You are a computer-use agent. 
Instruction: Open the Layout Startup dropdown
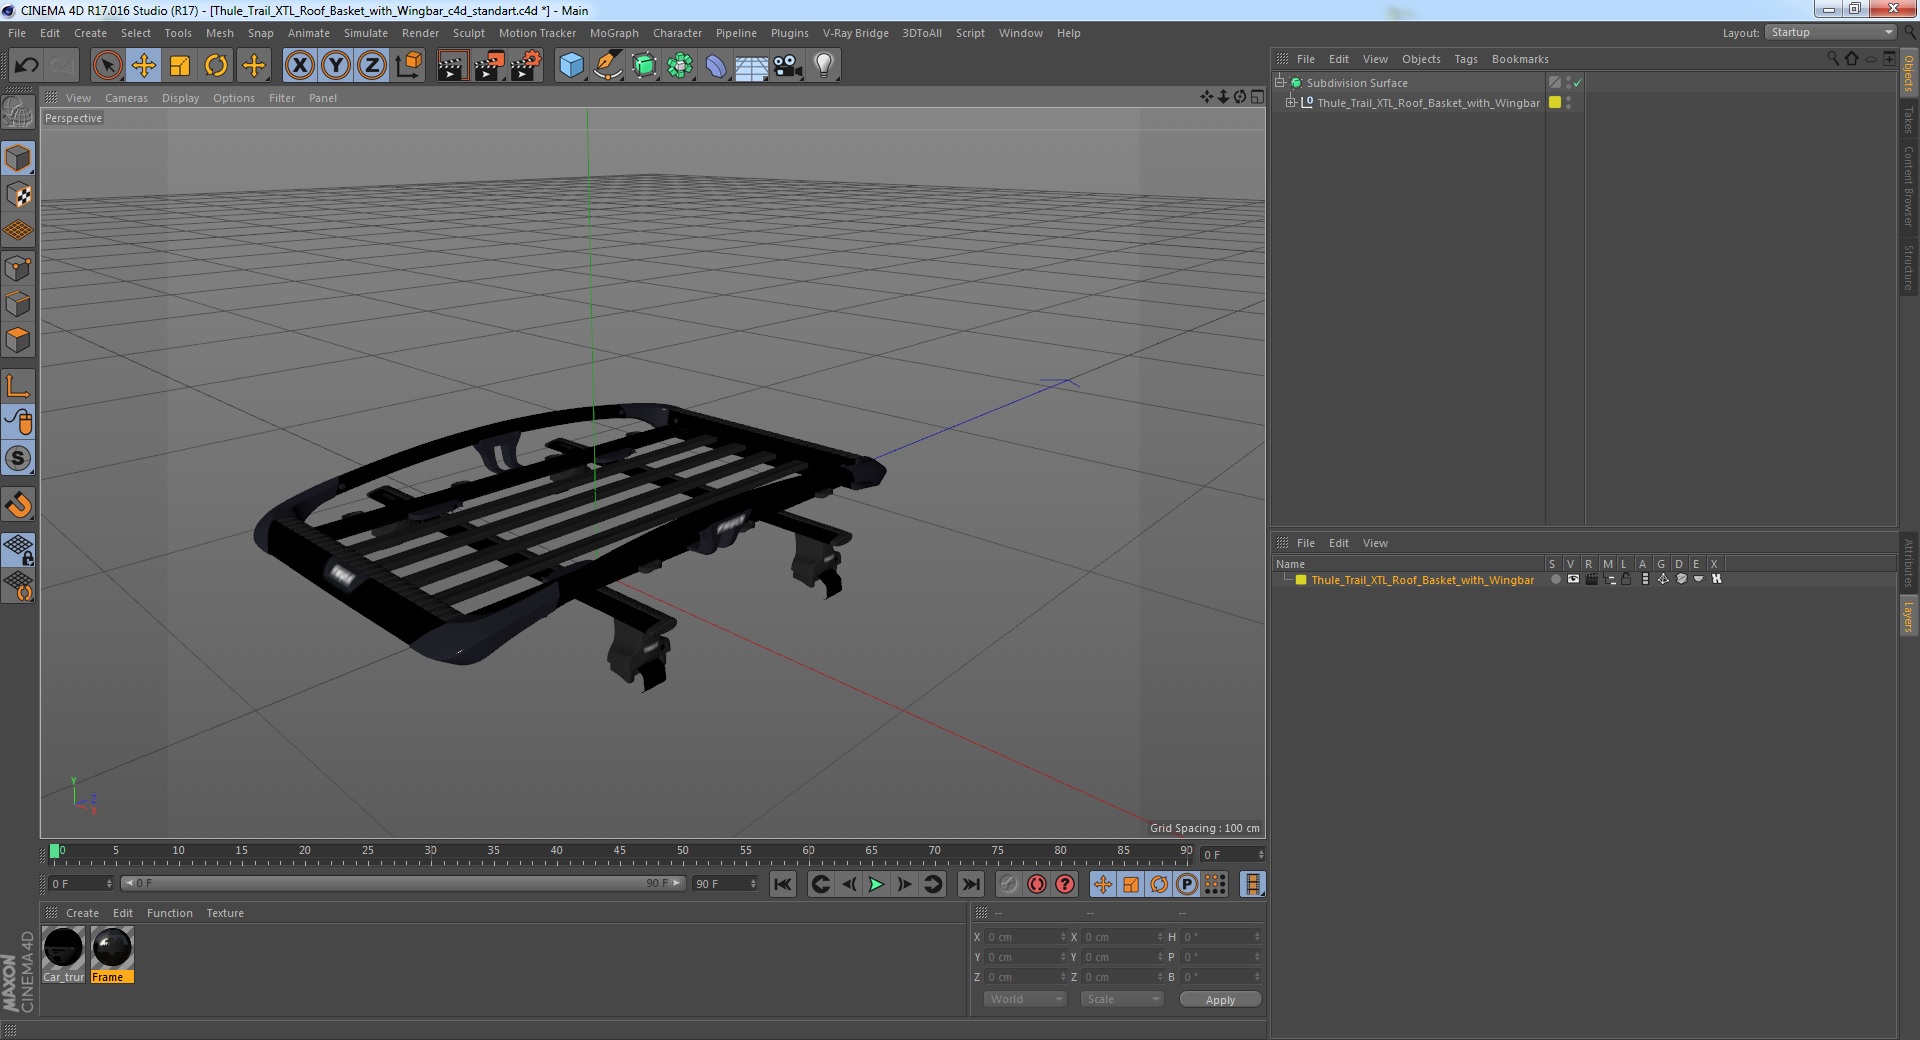click(1832, 33)
